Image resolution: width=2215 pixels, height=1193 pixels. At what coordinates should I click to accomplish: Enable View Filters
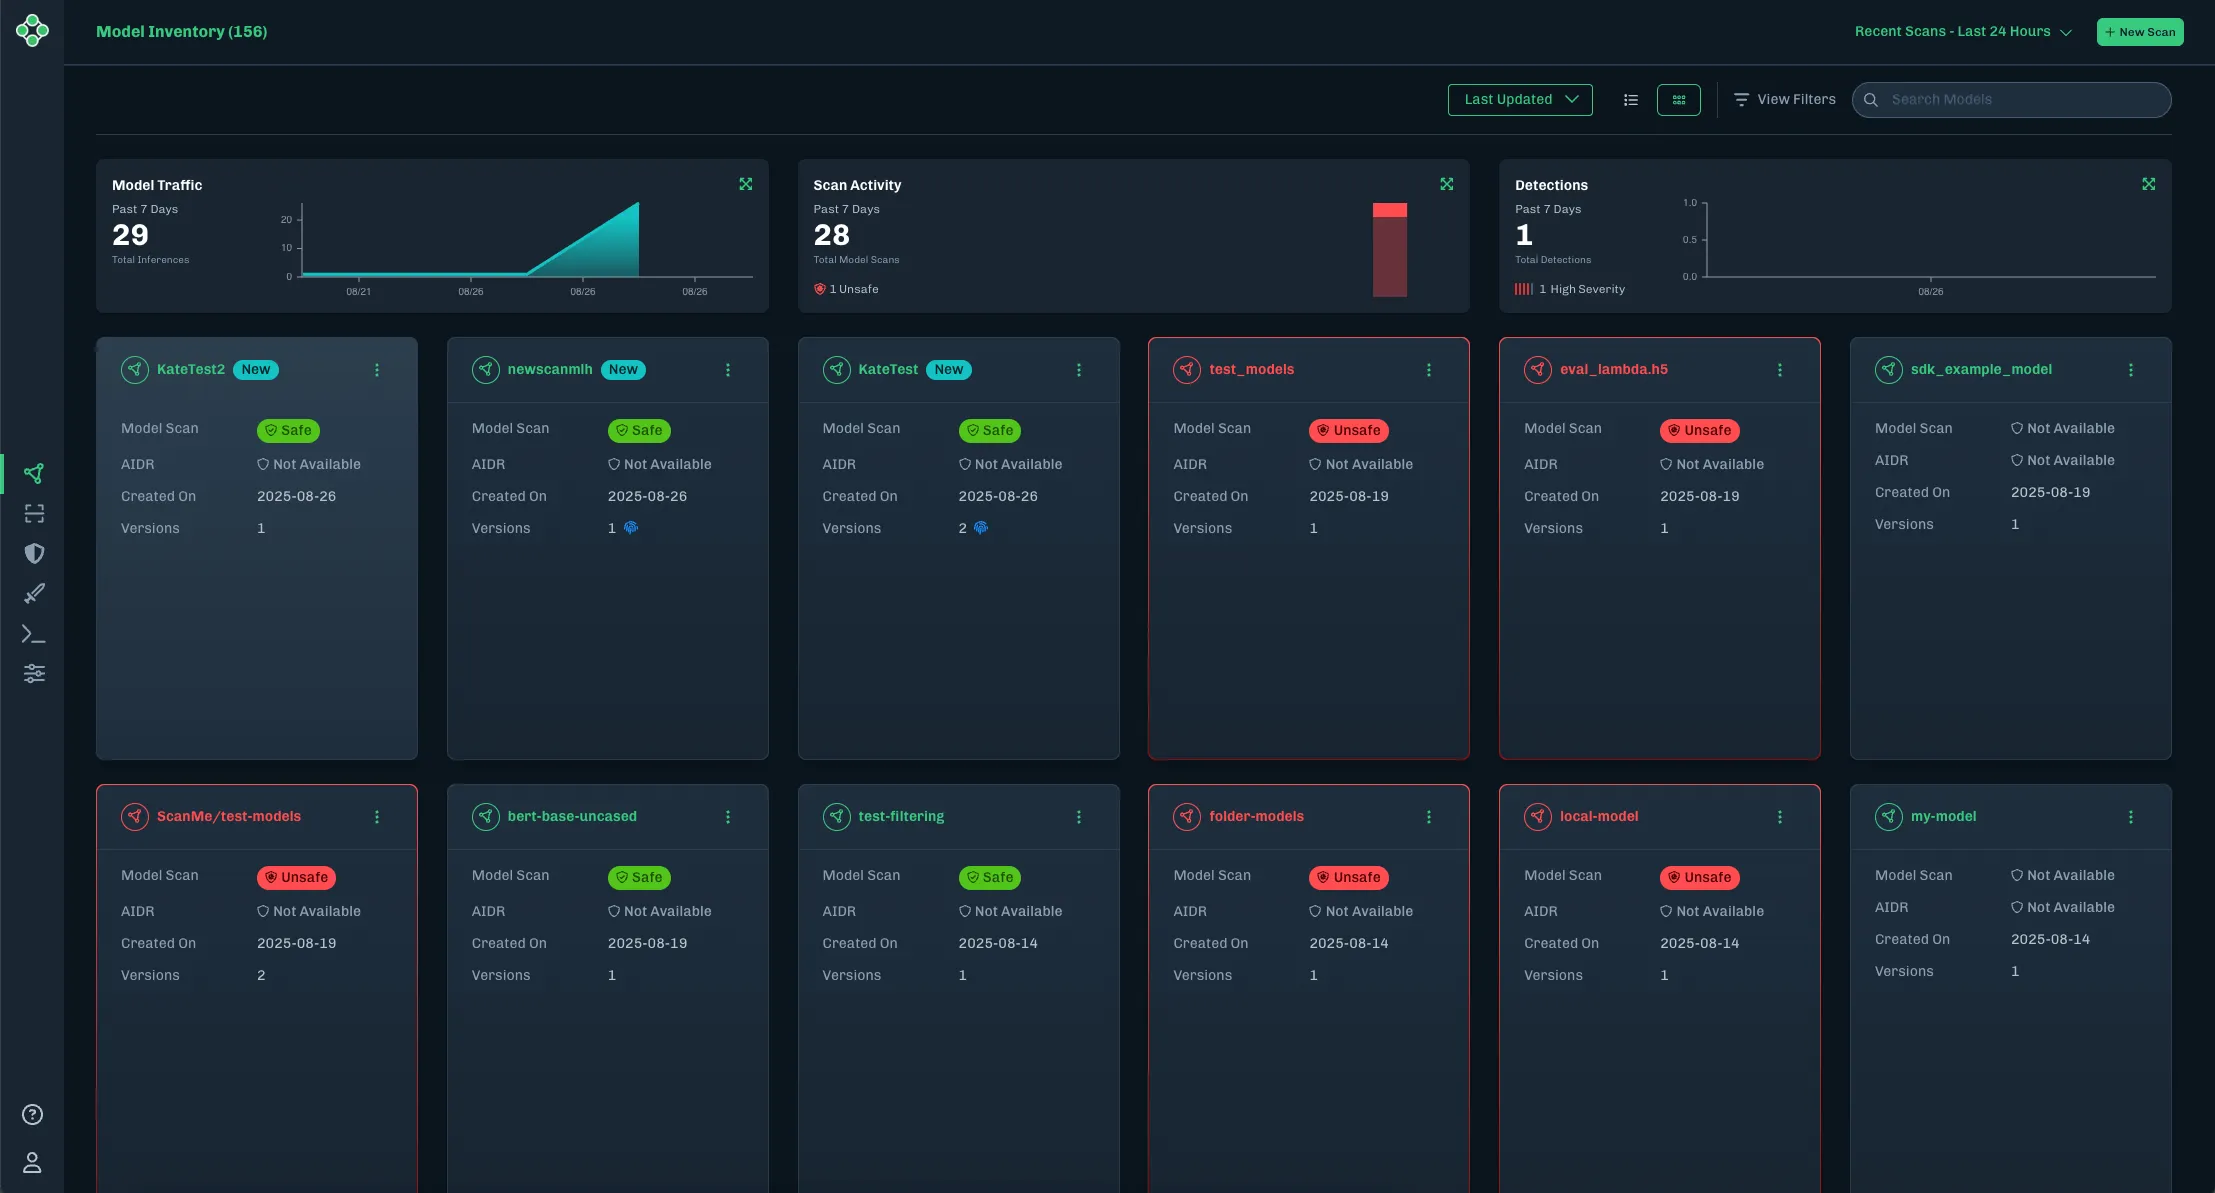(1784, 99)
